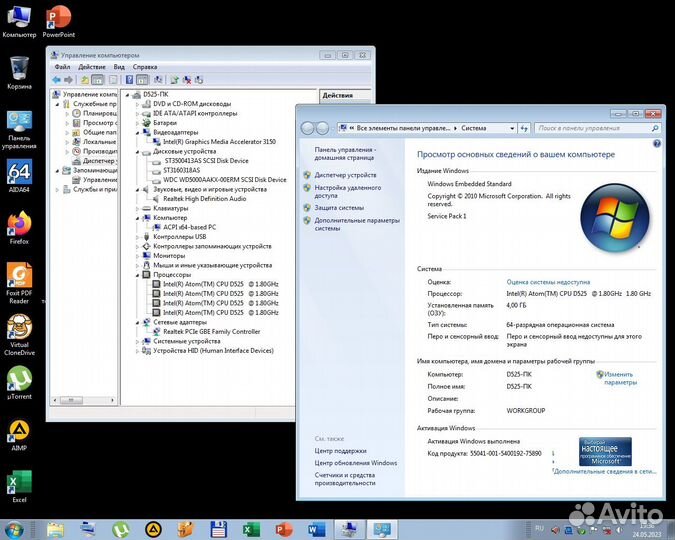Click the left pane horizontal scrollbar
This screenshot has width=675, height=540.
coord(84,400)
